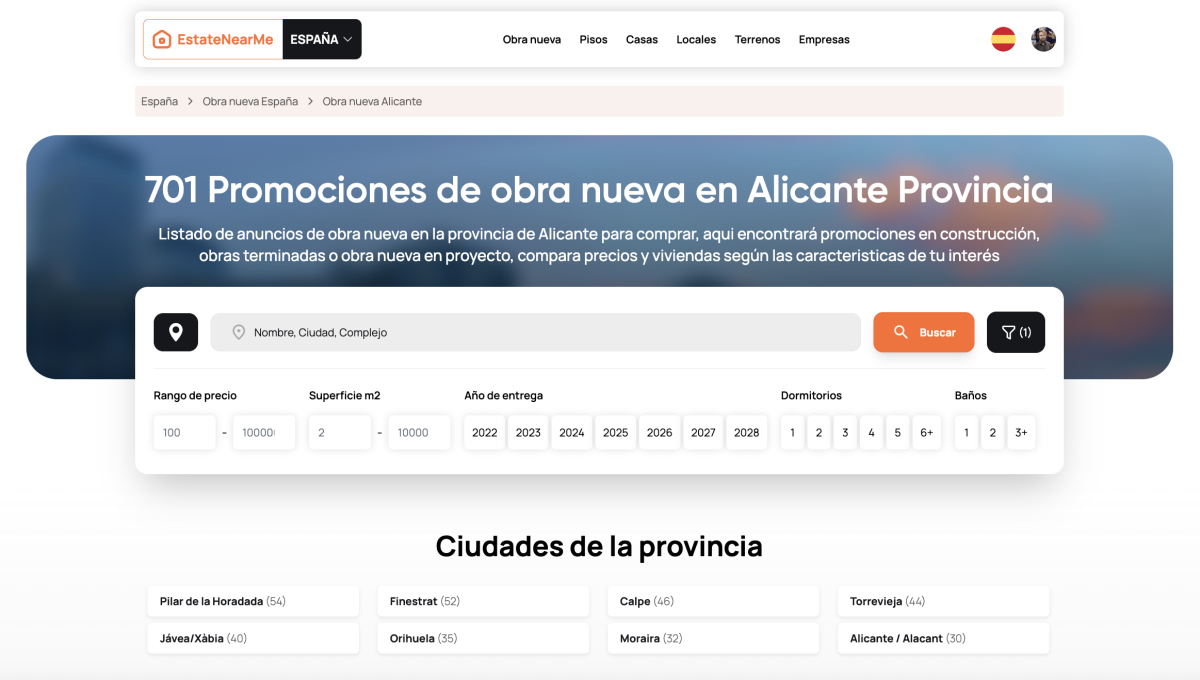This screenshot has width=1200, height=680.
Task: Select the 3+ bathrooms option
Action: [x=1020, y=432]
